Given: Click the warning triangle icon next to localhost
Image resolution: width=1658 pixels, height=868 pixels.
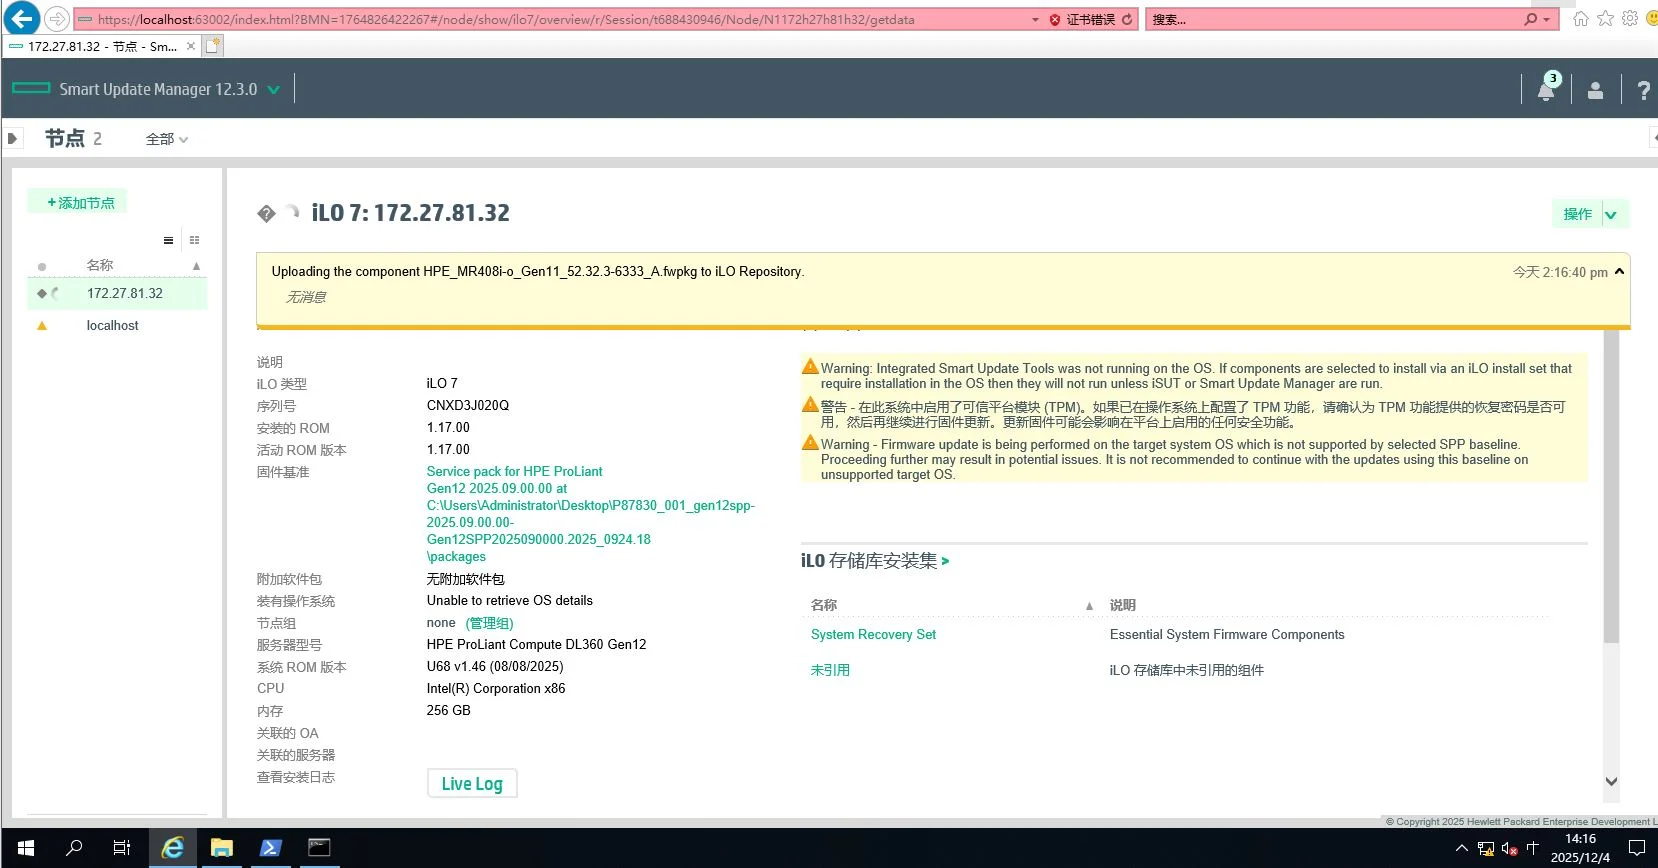Looking at the screenshot, I should pyautogui.click(x=42, y=325).
